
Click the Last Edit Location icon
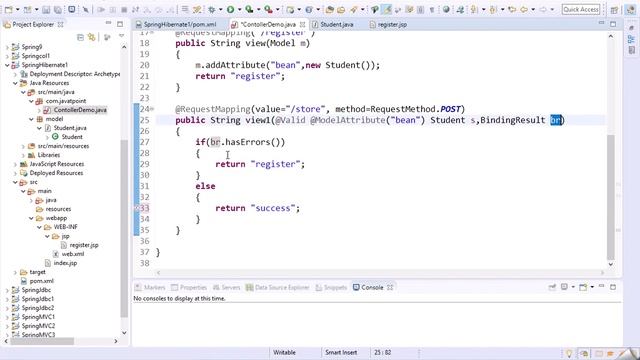tap(512, 9)
